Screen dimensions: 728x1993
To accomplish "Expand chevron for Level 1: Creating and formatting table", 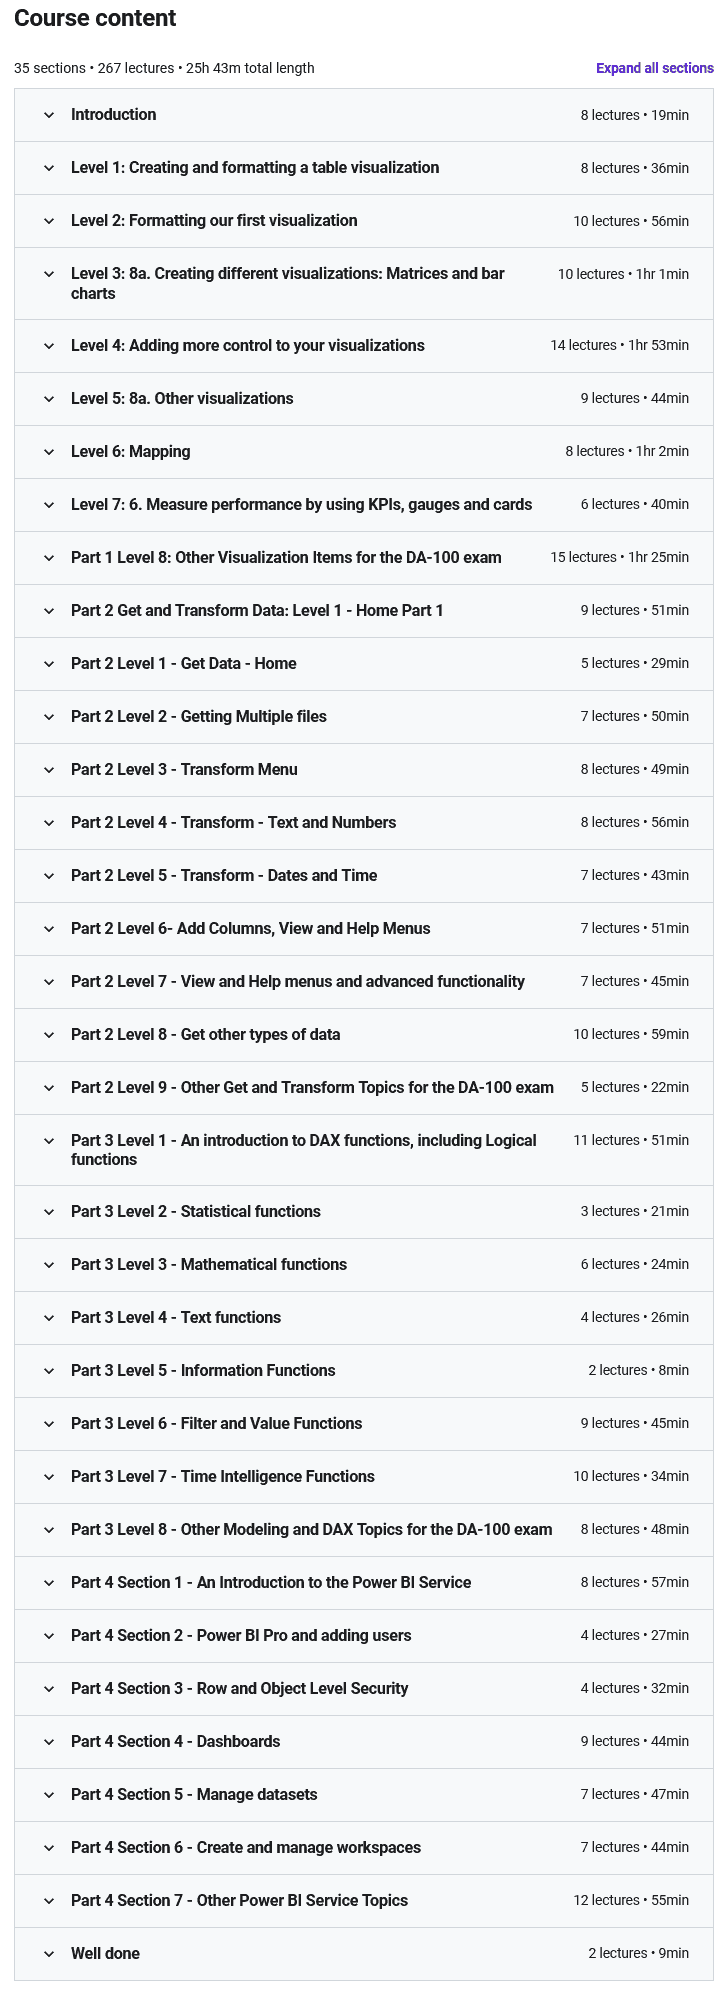I will (49, 168).
